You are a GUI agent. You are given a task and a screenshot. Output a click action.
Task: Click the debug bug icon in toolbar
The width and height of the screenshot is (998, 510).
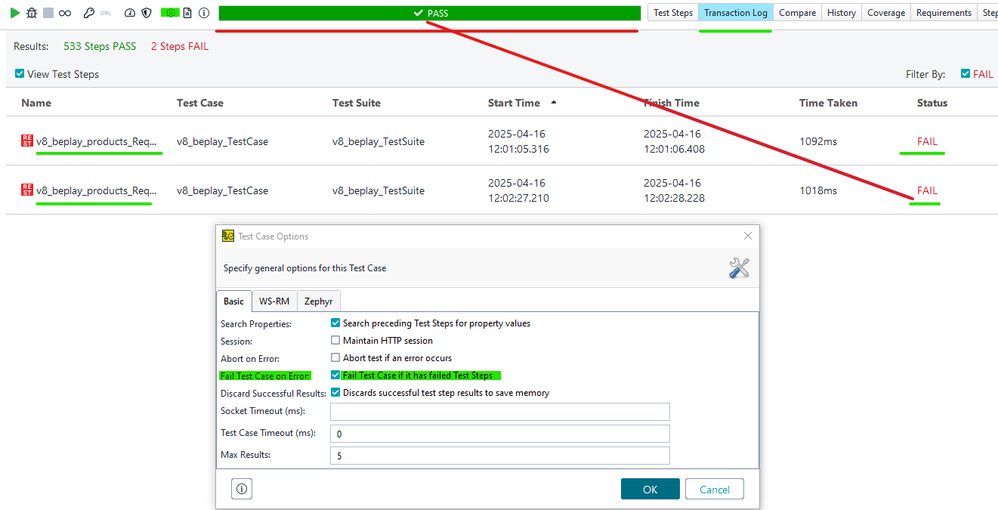pyautogui.click(x=32, y=13)
